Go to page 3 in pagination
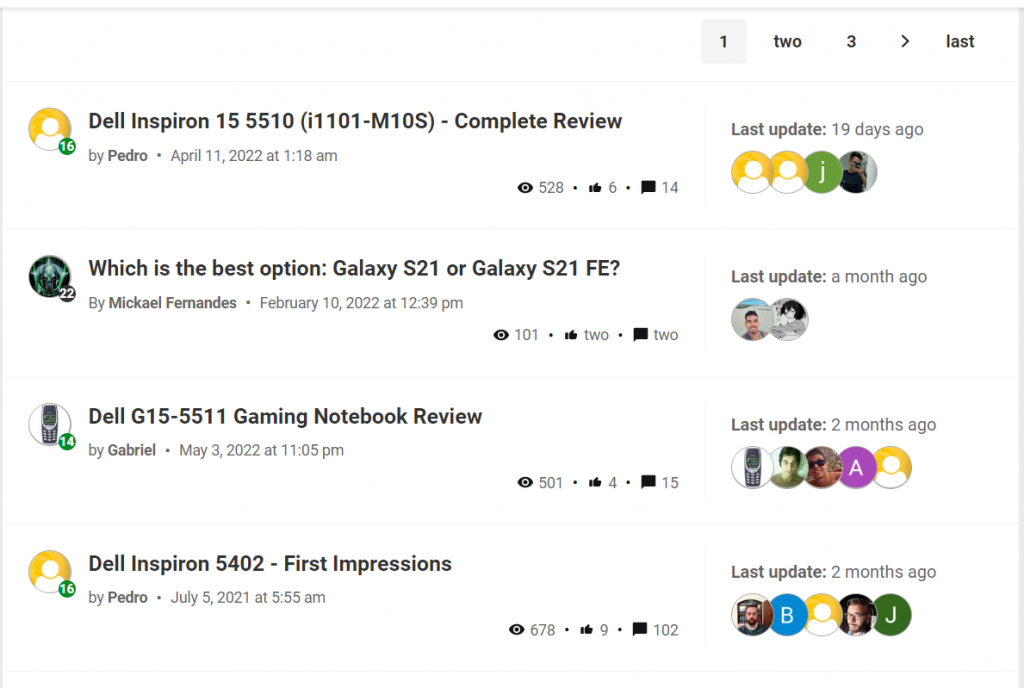The height and width of the screenshot is (688, 1024). point(851,41)
